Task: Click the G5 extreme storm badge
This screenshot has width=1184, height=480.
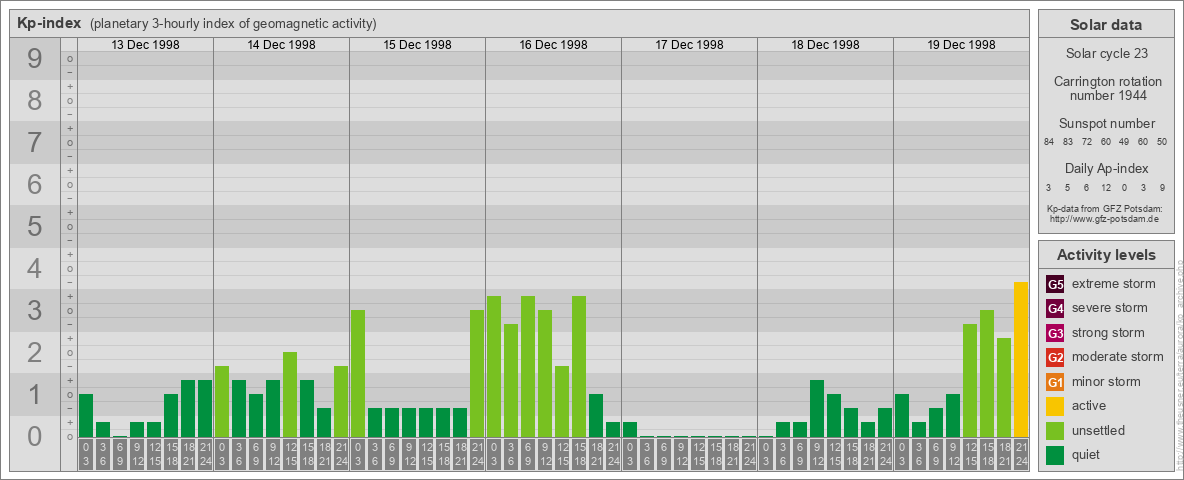Action: (1055, 284)
